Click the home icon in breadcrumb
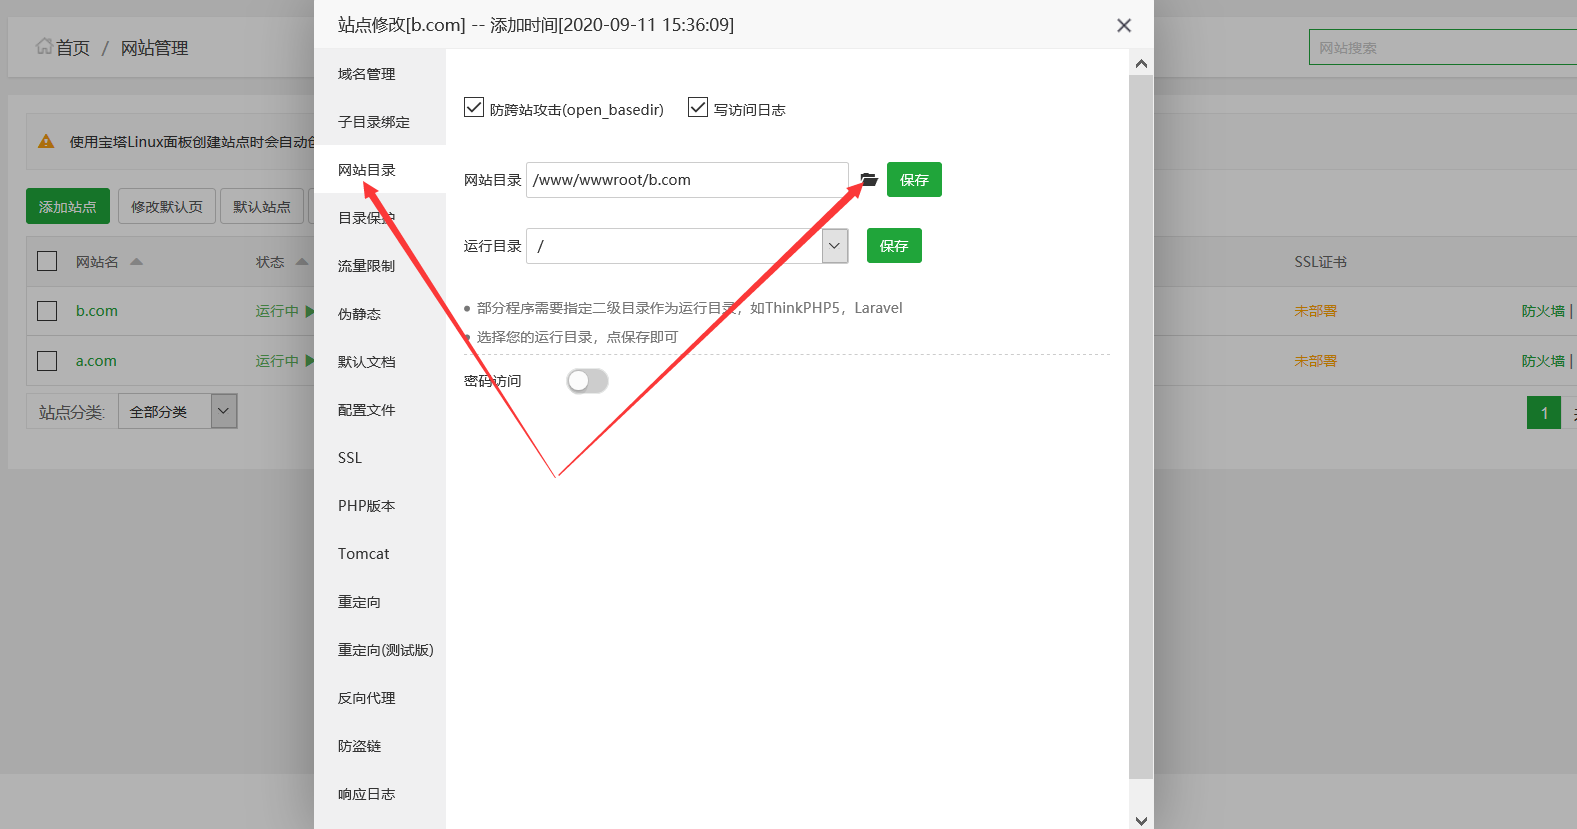This screenshot has width=1577, height=829. 44,46
